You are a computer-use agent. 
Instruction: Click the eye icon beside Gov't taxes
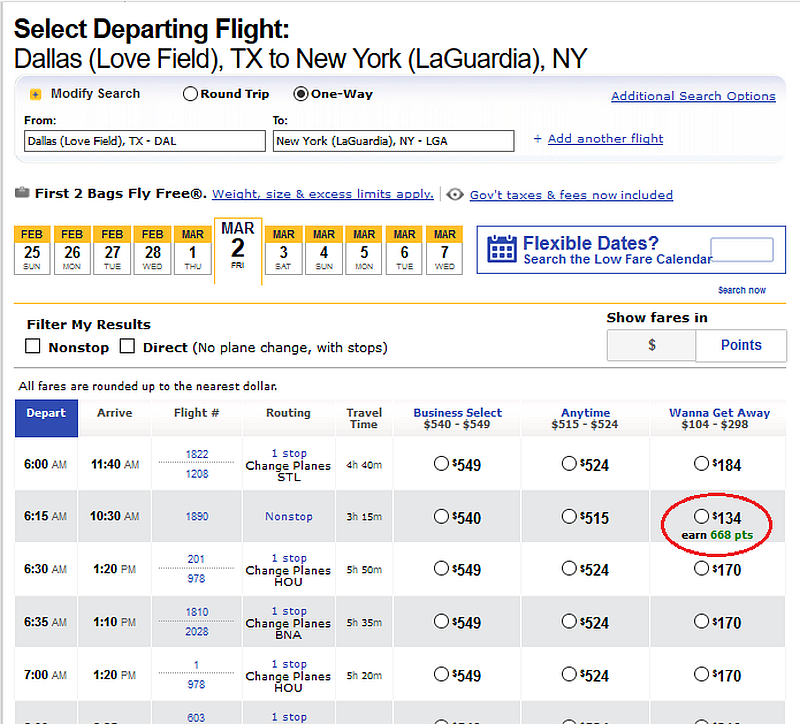455,195
